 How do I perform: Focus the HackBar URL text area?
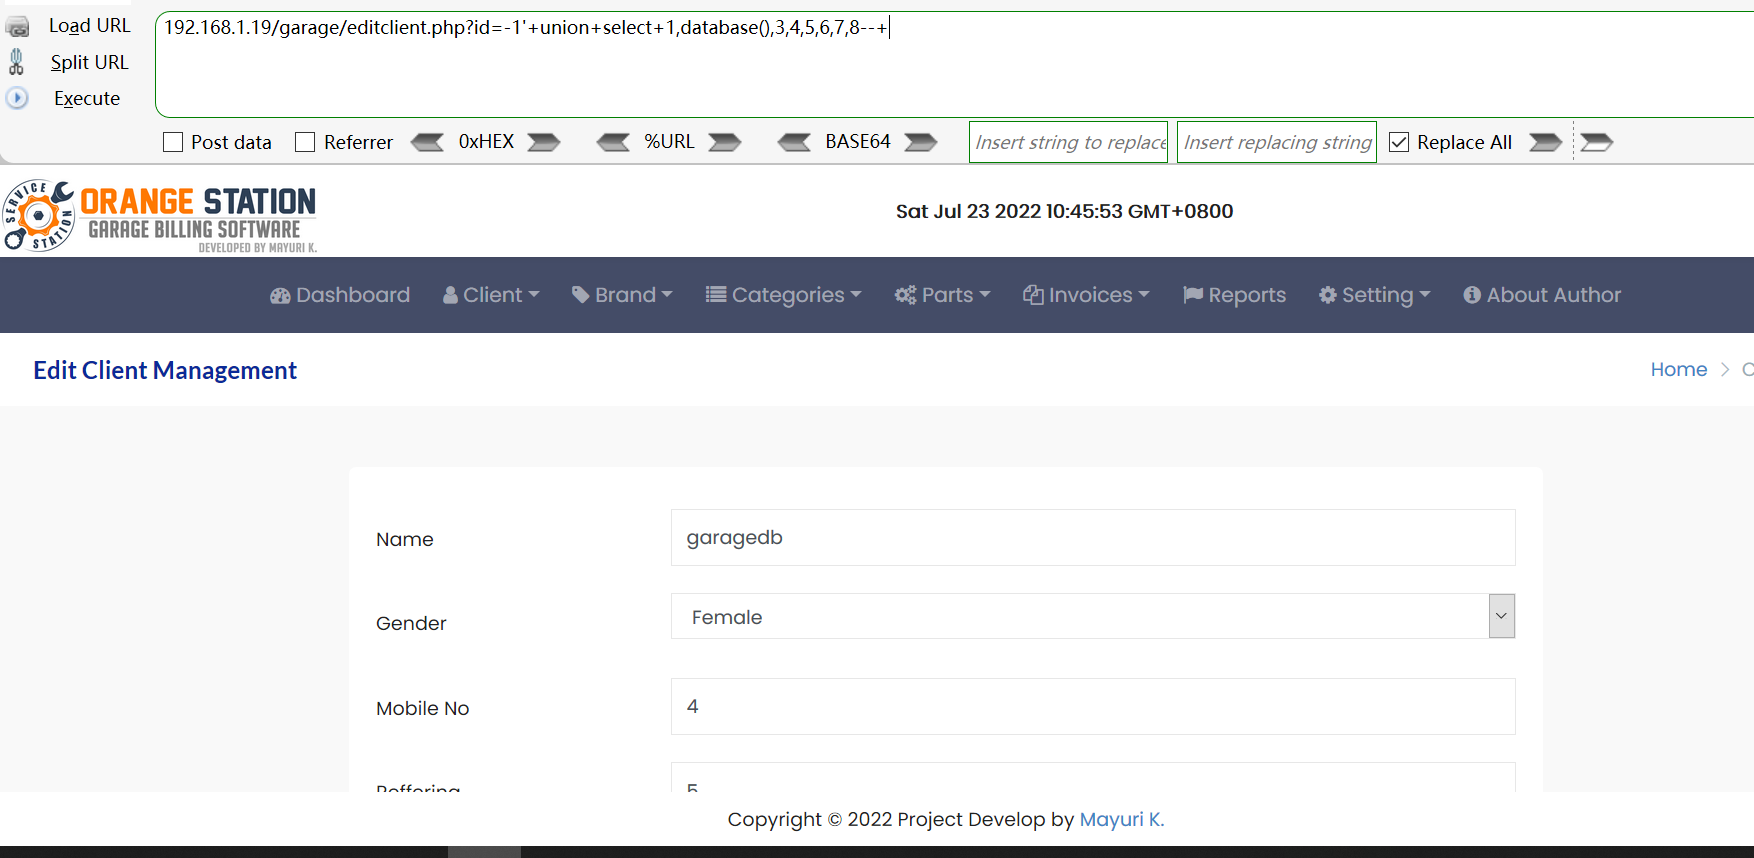955,65
